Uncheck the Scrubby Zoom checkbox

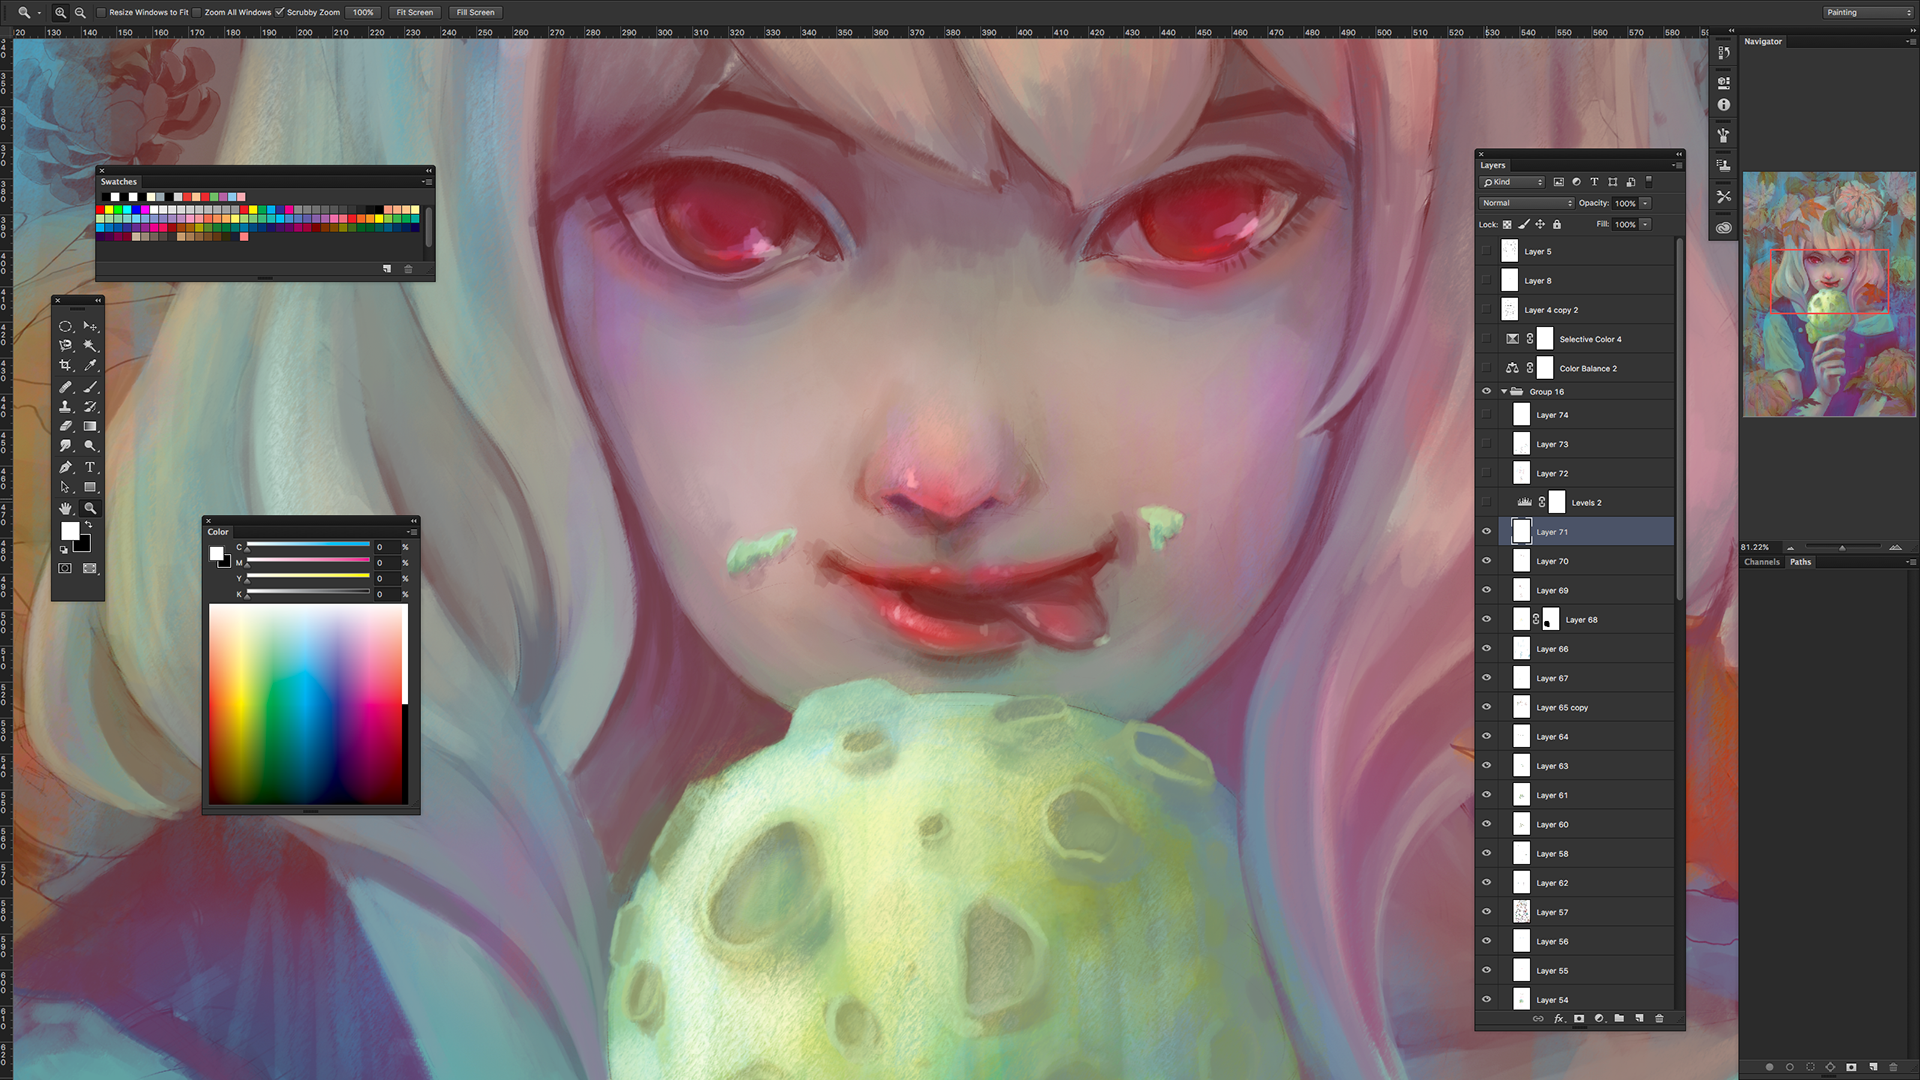pyautogui.click(x=280, y=12)
